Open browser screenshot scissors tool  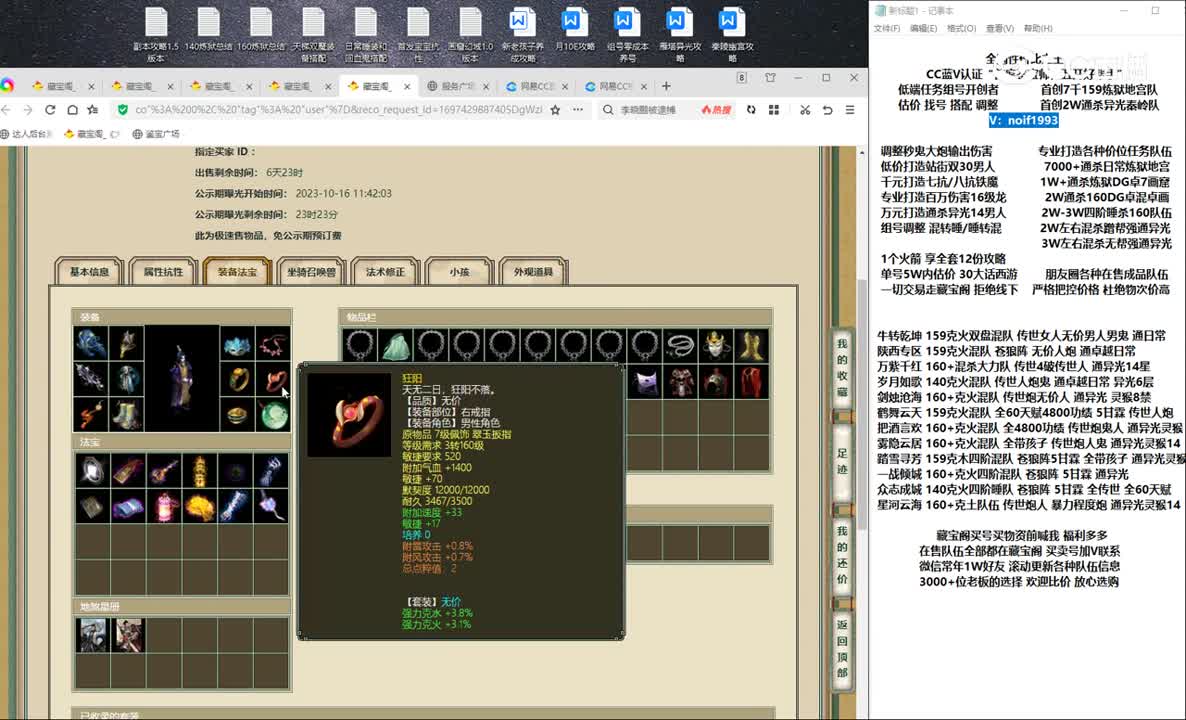[805, 110]
